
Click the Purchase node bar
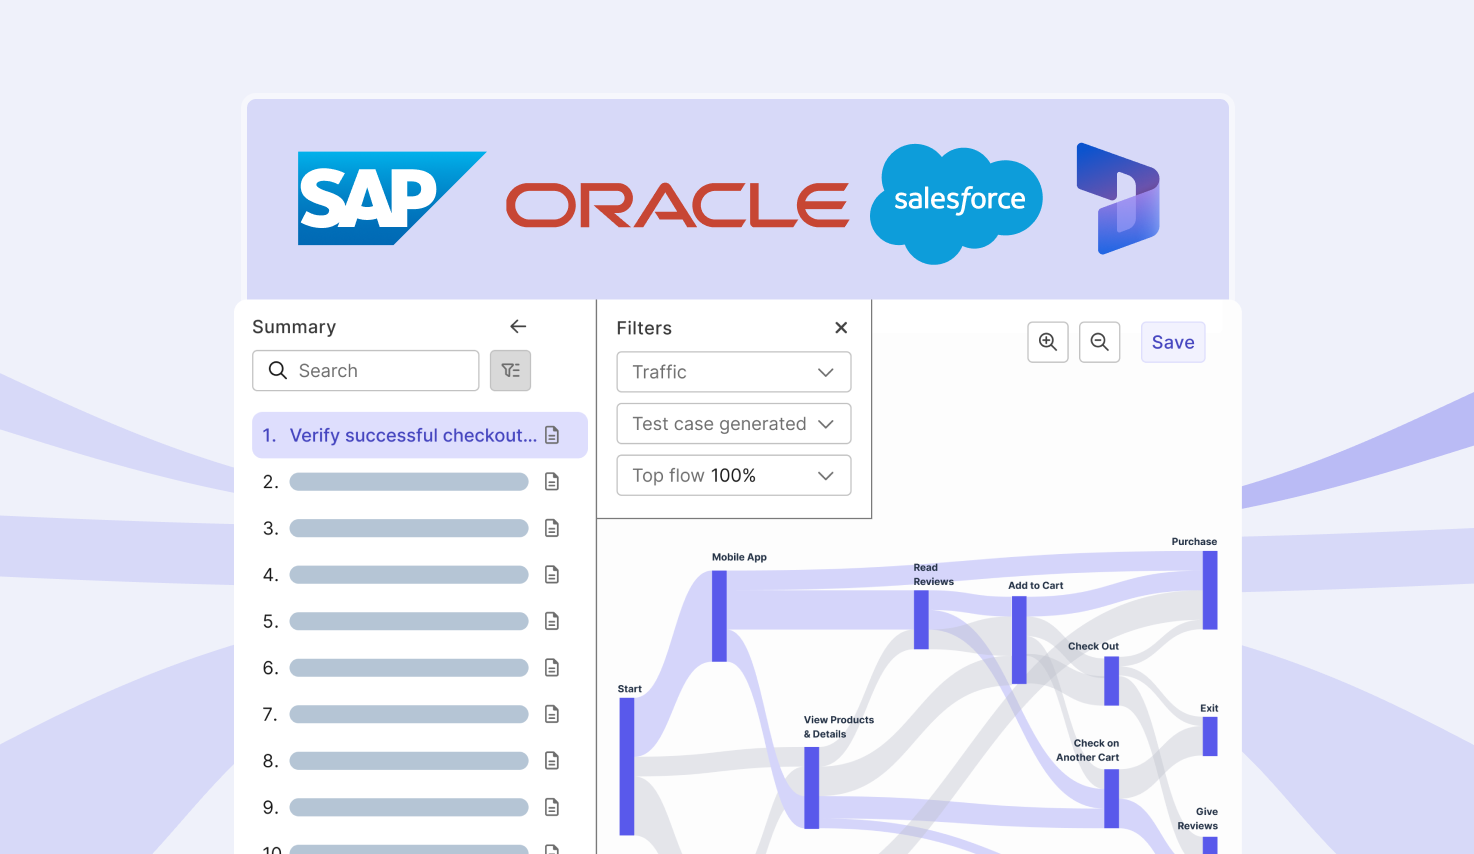click(1210, 590)
